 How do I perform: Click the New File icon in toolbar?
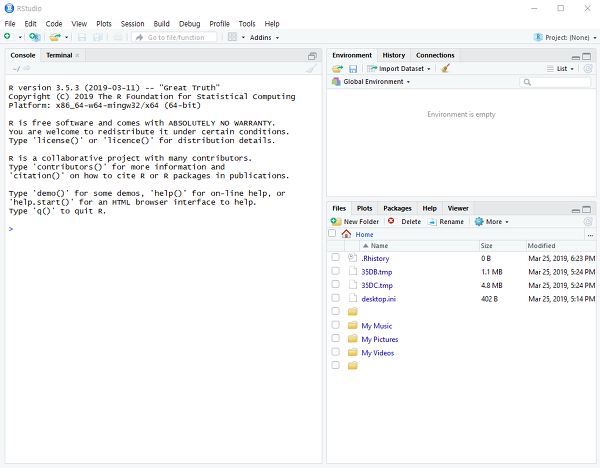click(7, 37)
